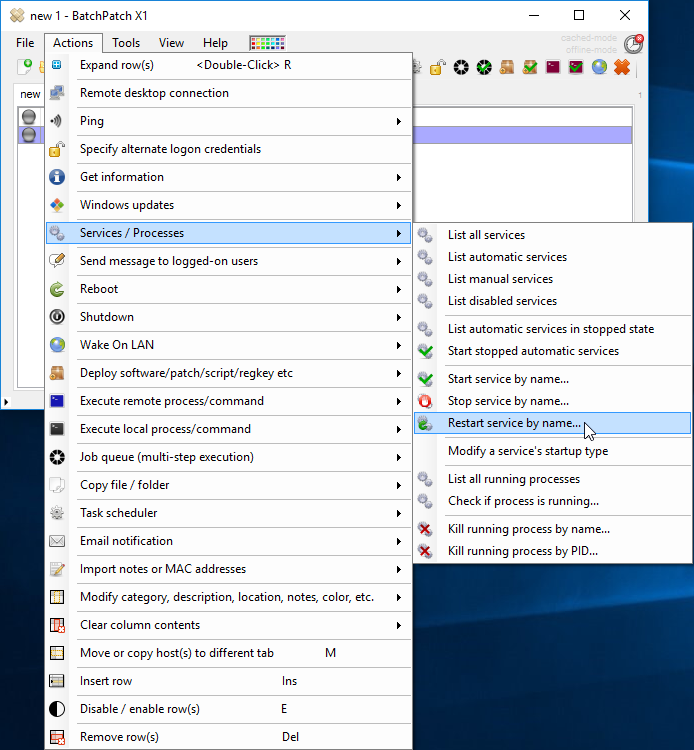Click the black terminal icon for Execute local process
Image resolution: width=694 pixels, height=750 pixels.
57,429
